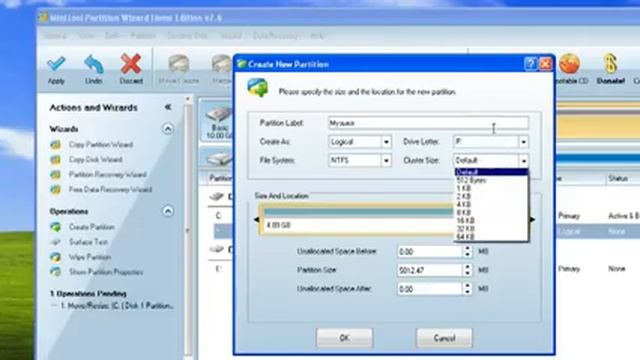The width and height of the screenshot is (640, 360).
Task: Close the Create New Partition dialog
Action: 545,64
